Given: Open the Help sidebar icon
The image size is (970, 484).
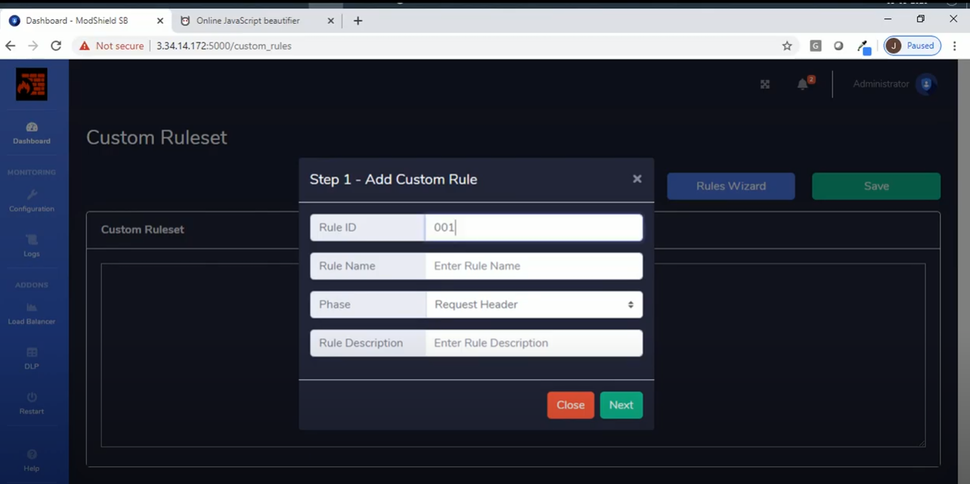Looking at the screenshot, I should tap(32, 455).
